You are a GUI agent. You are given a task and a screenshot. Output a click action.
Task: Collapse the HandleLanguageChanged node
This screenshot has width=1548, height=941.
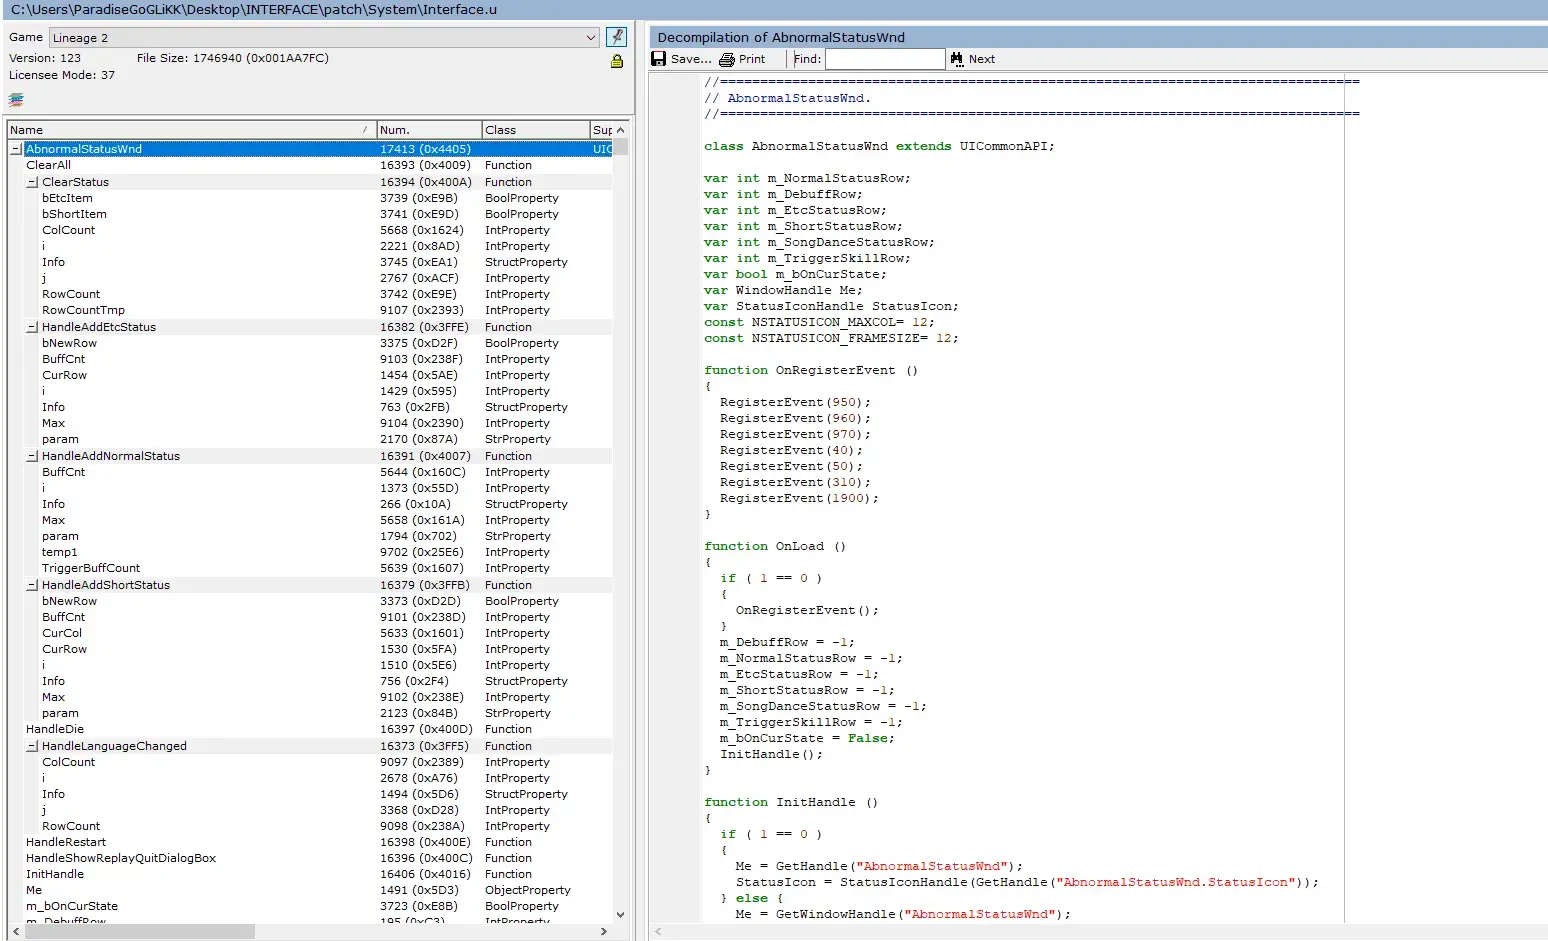[x=32, y=746]
